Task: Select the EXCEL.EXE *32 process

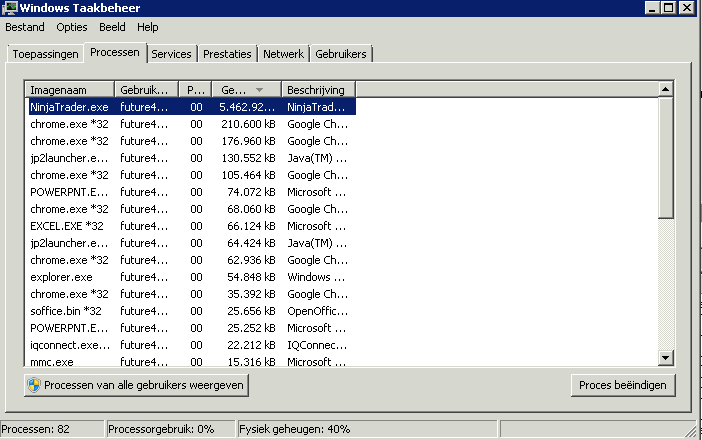Action: (x=192, y=226)
